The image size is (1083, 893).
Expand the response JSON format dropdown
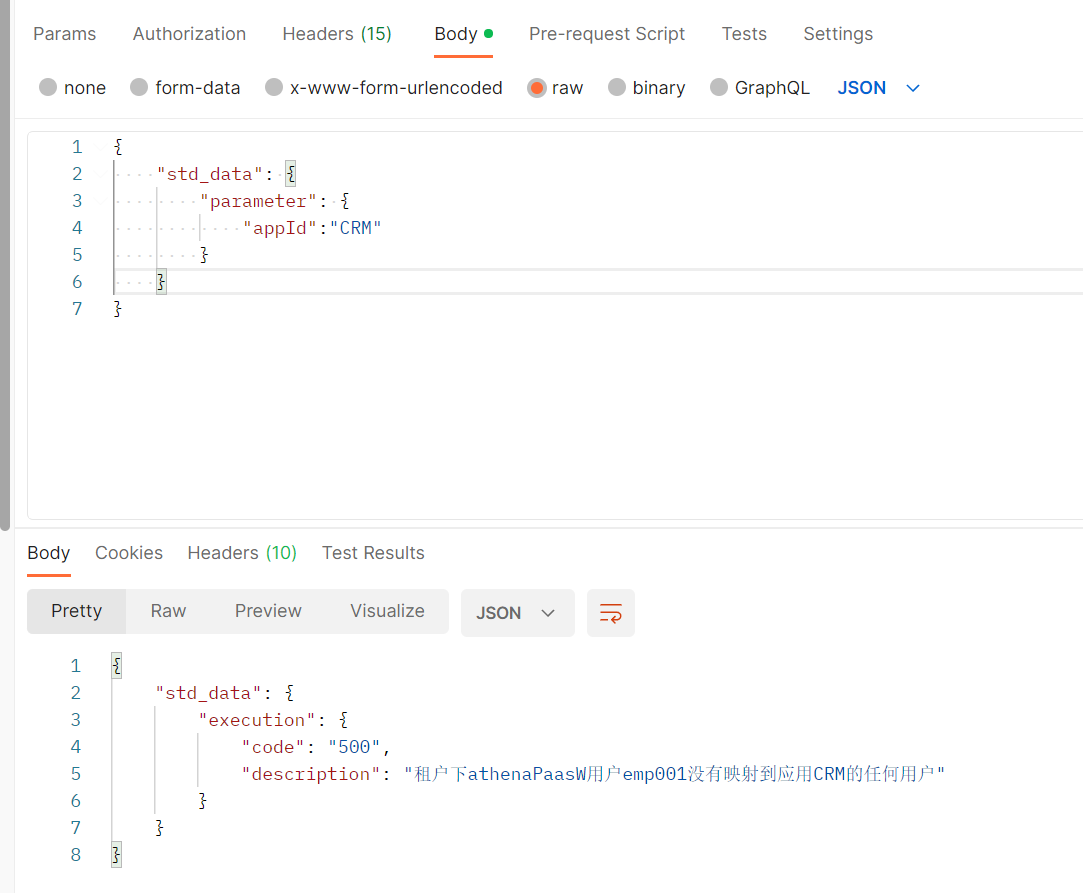click(517, 613)
